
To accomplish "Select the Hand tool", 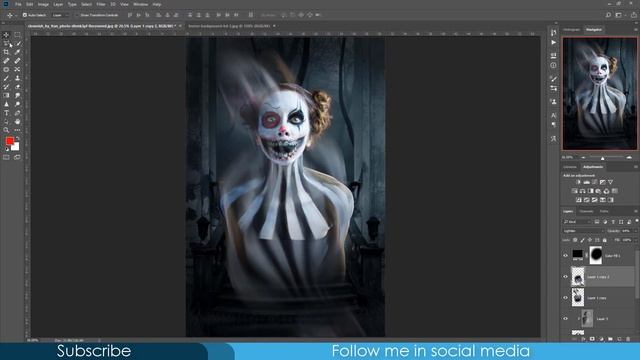I will pos(17,122).
